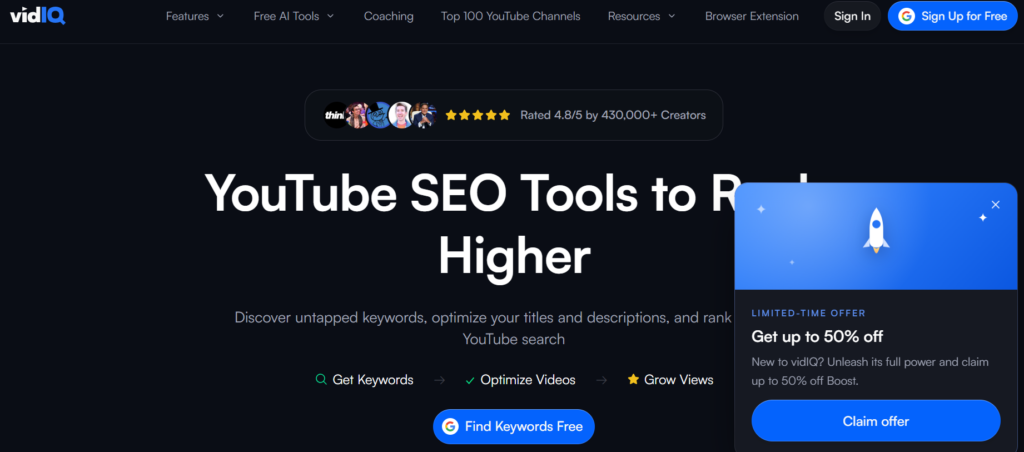The width and height of the screenshot is (1024, 452).
Task: Click the five-star rating icons
Action: click(477, 115)
